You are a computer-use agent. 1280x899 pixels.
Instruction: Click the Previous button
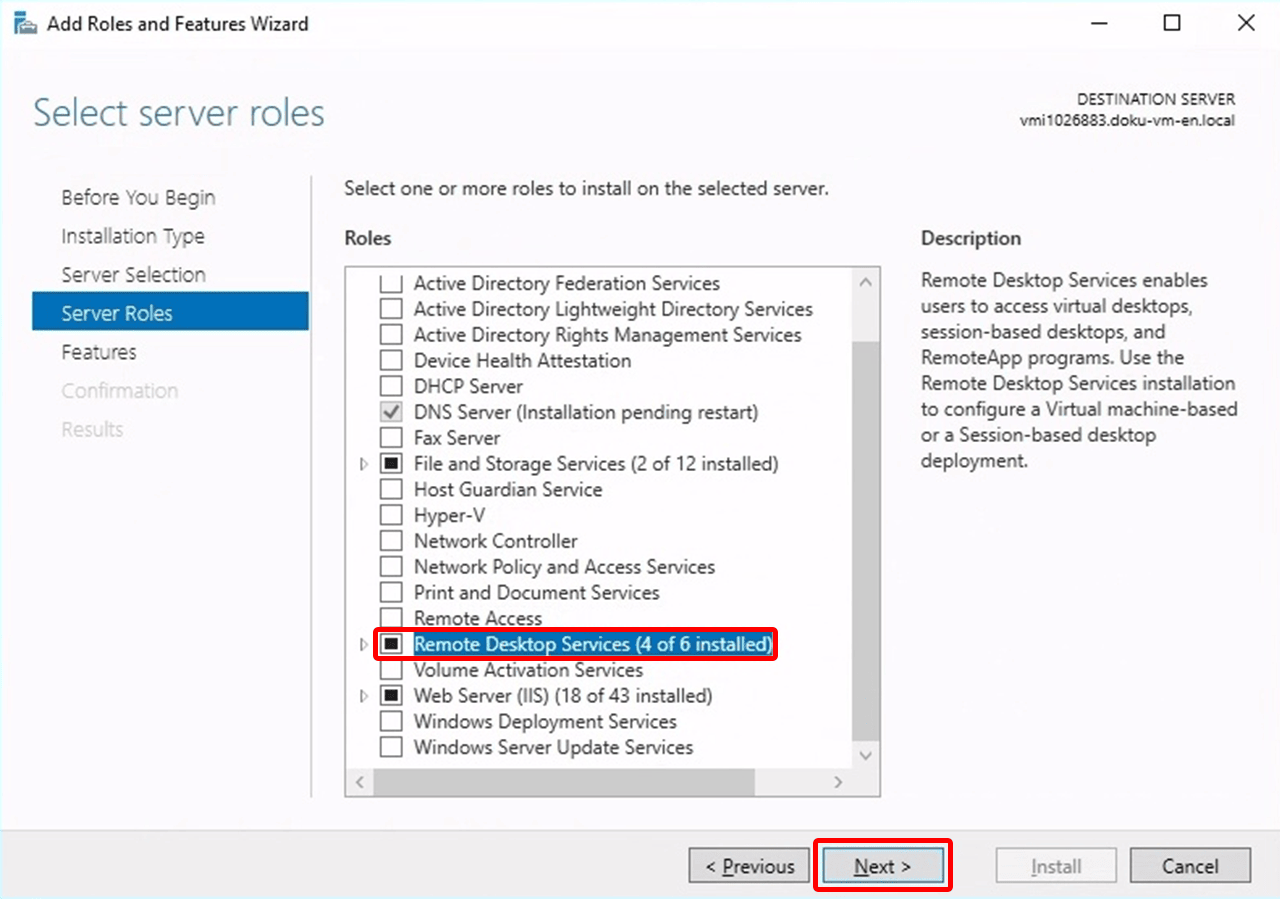point(748,866)
